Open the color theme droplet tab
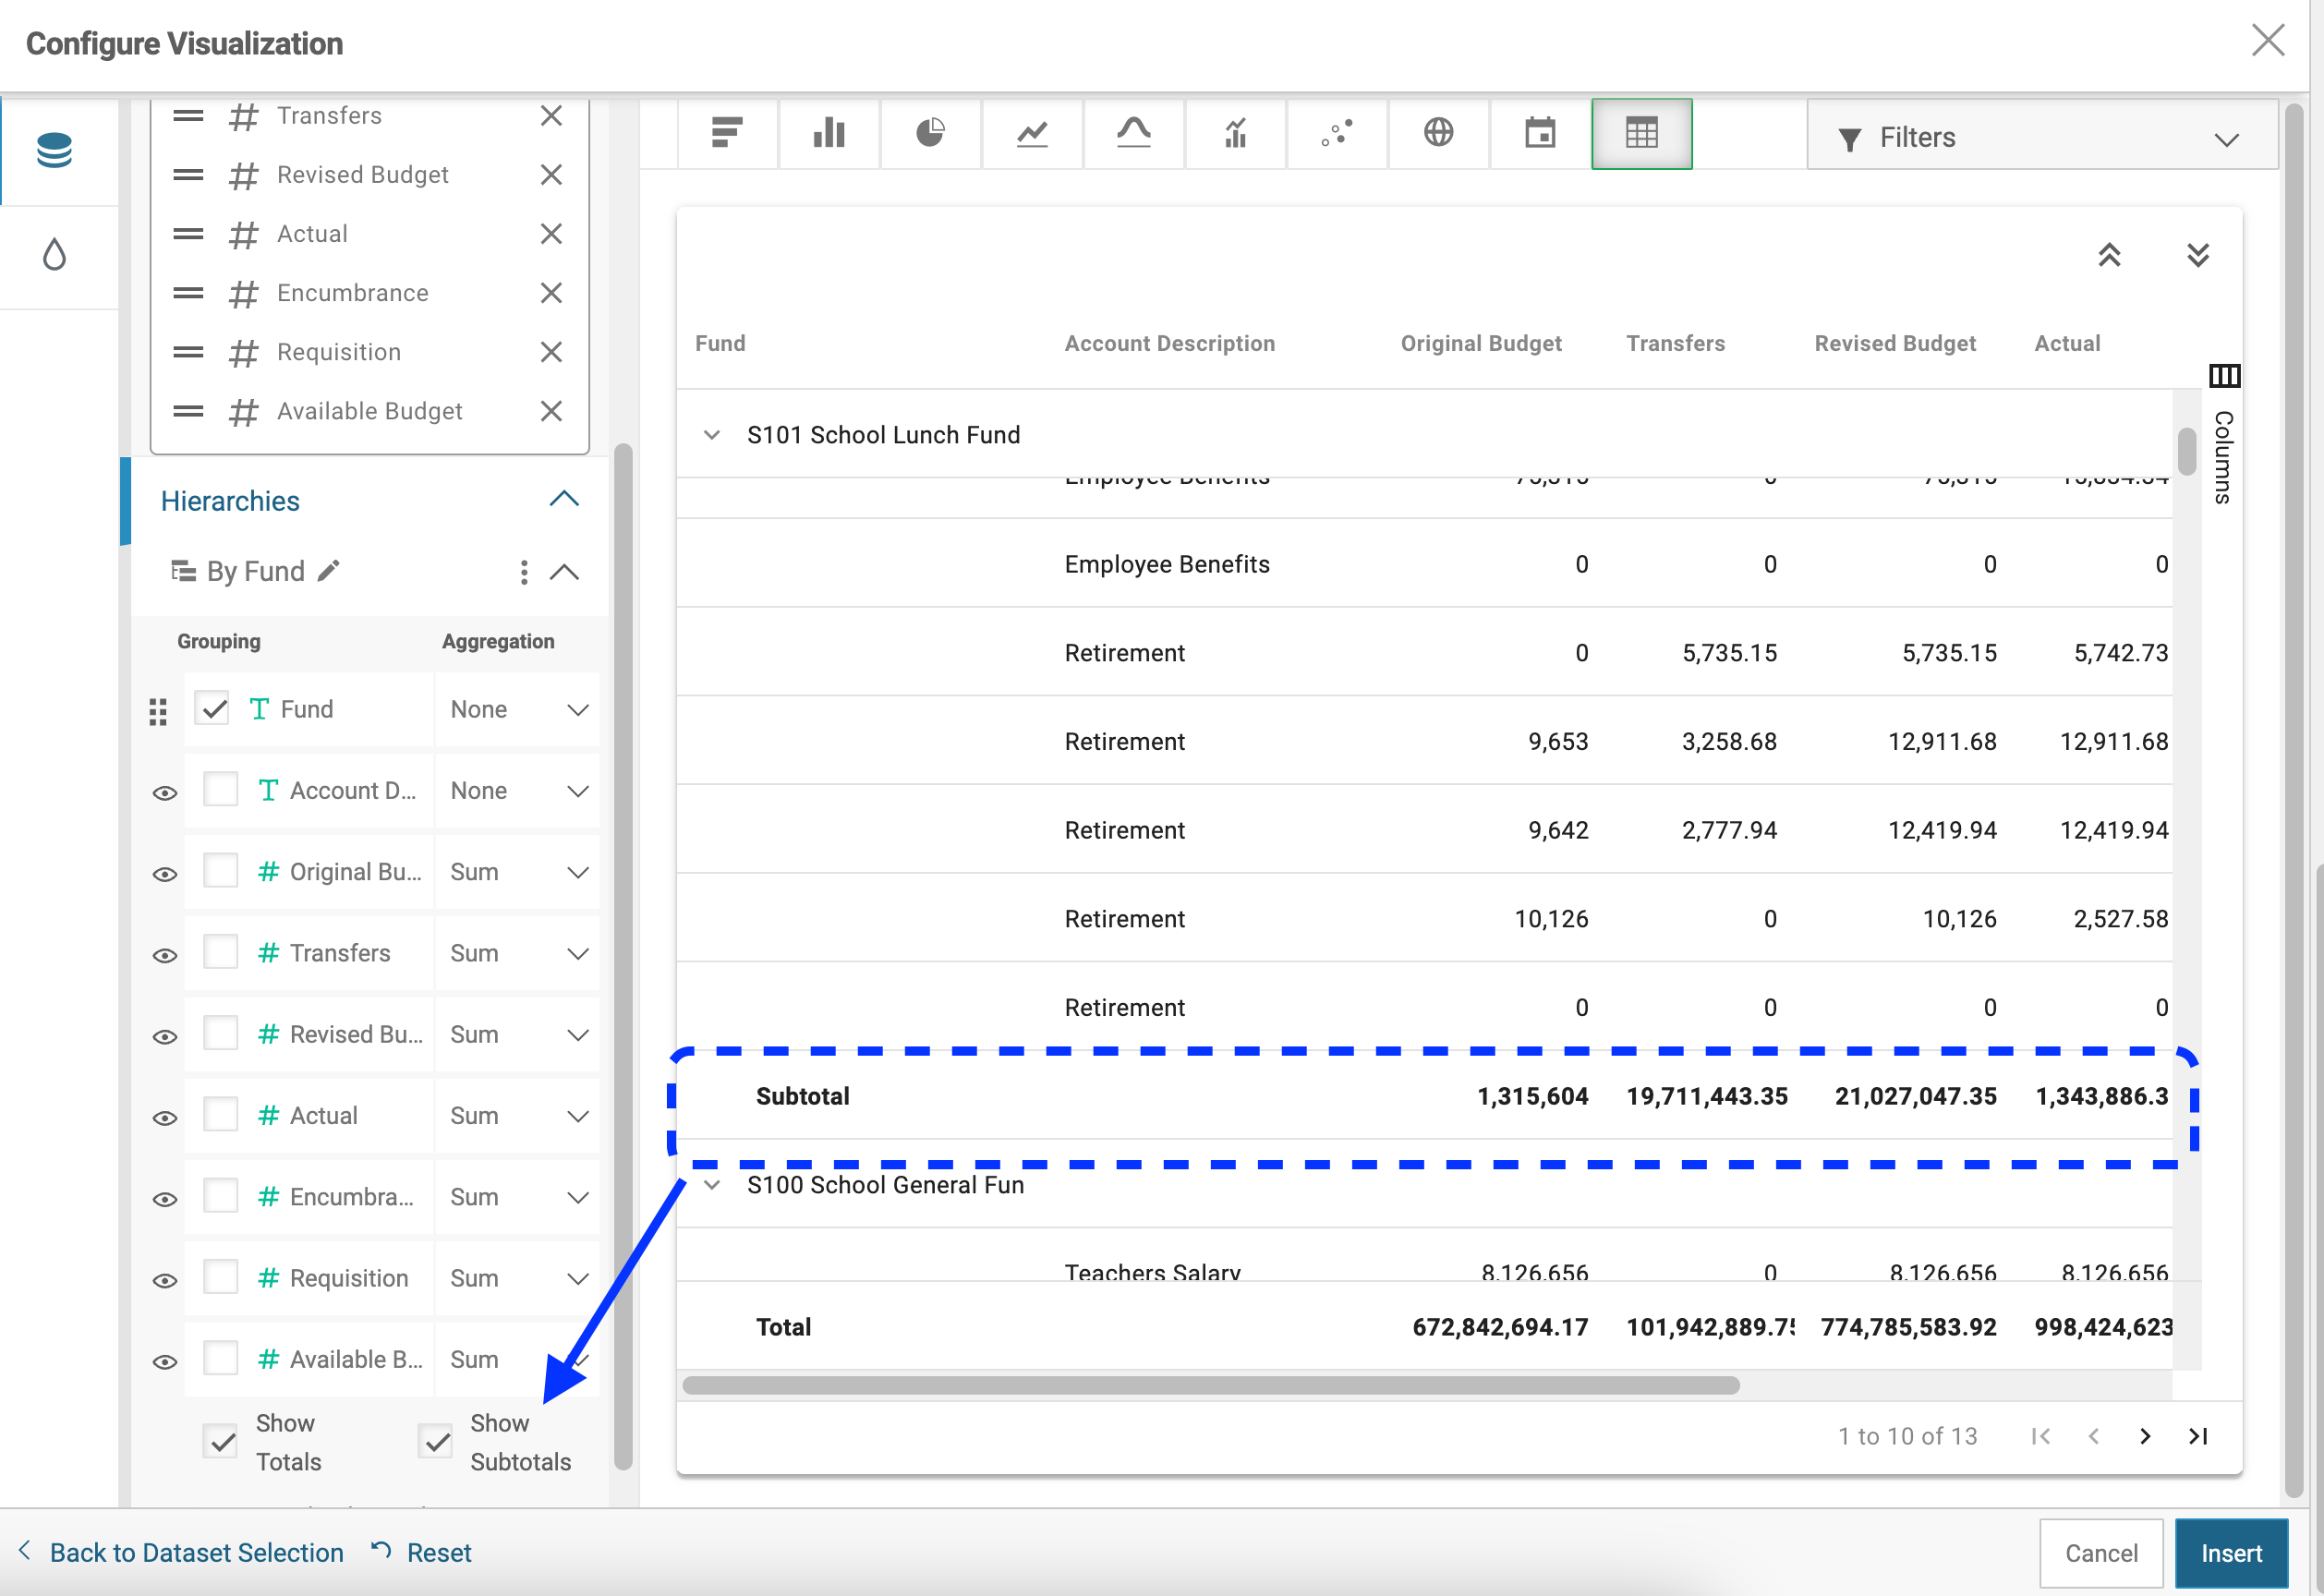 coord(54,254)
